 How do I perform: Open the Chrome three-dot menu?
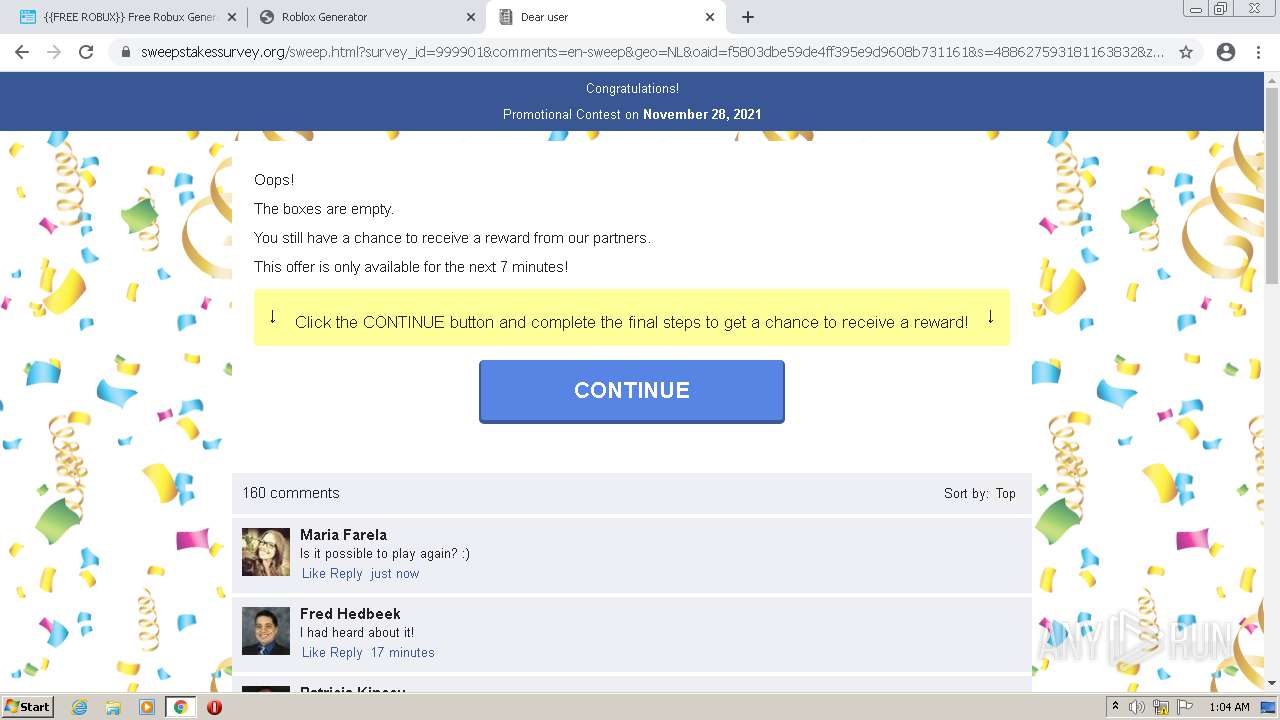coord(1258,52)
